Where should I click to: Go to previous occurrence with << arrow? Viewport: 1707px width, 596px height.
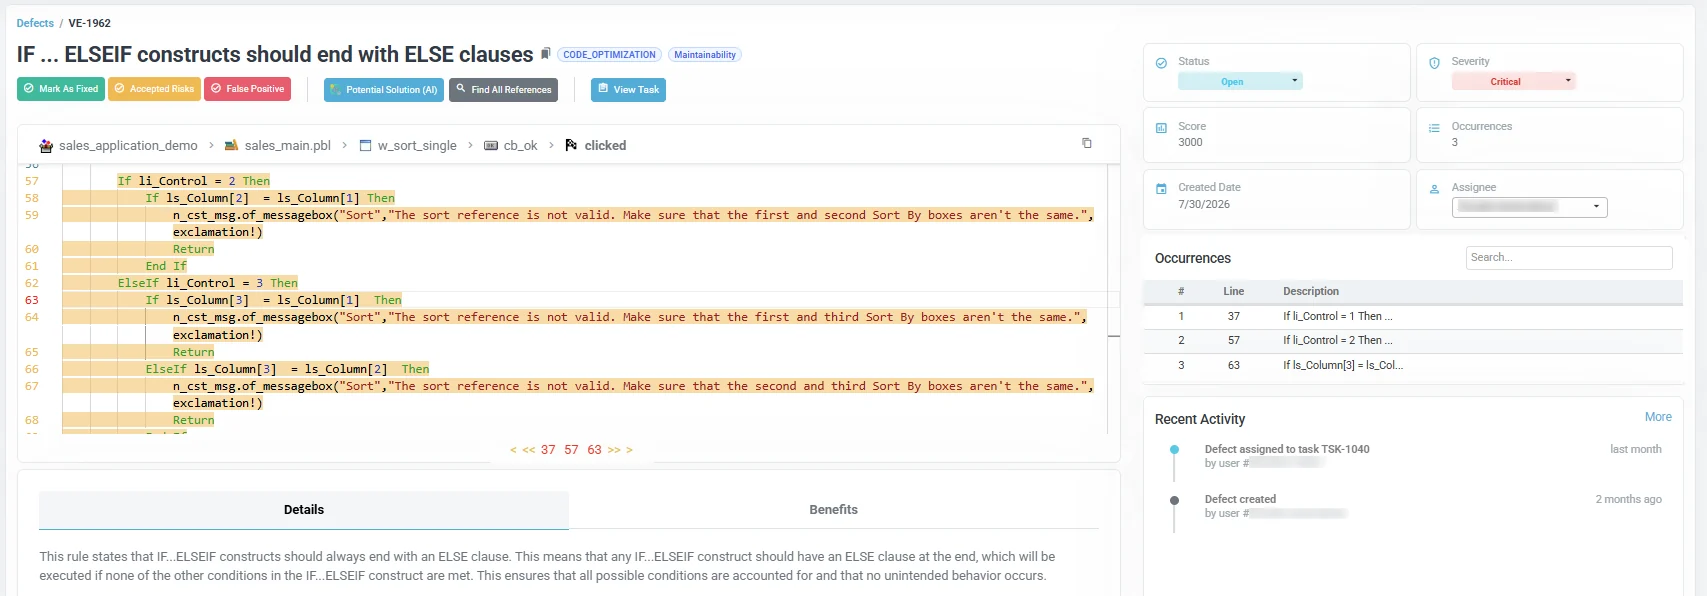click(529, 450)
